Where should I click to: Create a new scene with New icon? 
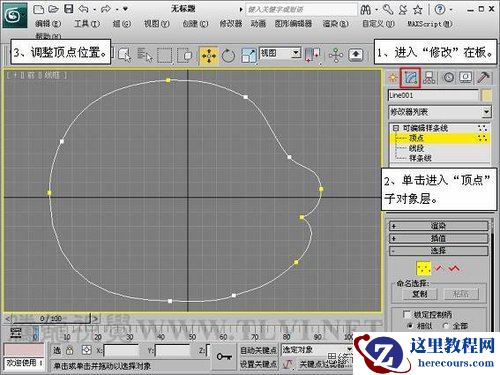38,9
